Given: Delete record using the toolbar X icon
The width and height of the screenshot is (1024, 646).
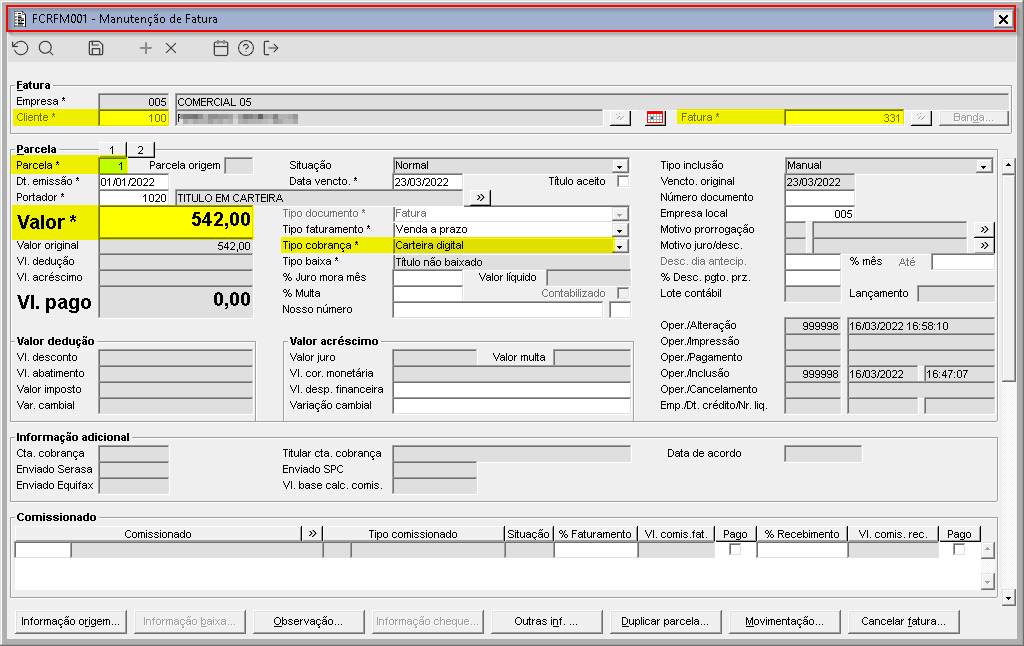Looking at the screenshot, I should 171,48.
